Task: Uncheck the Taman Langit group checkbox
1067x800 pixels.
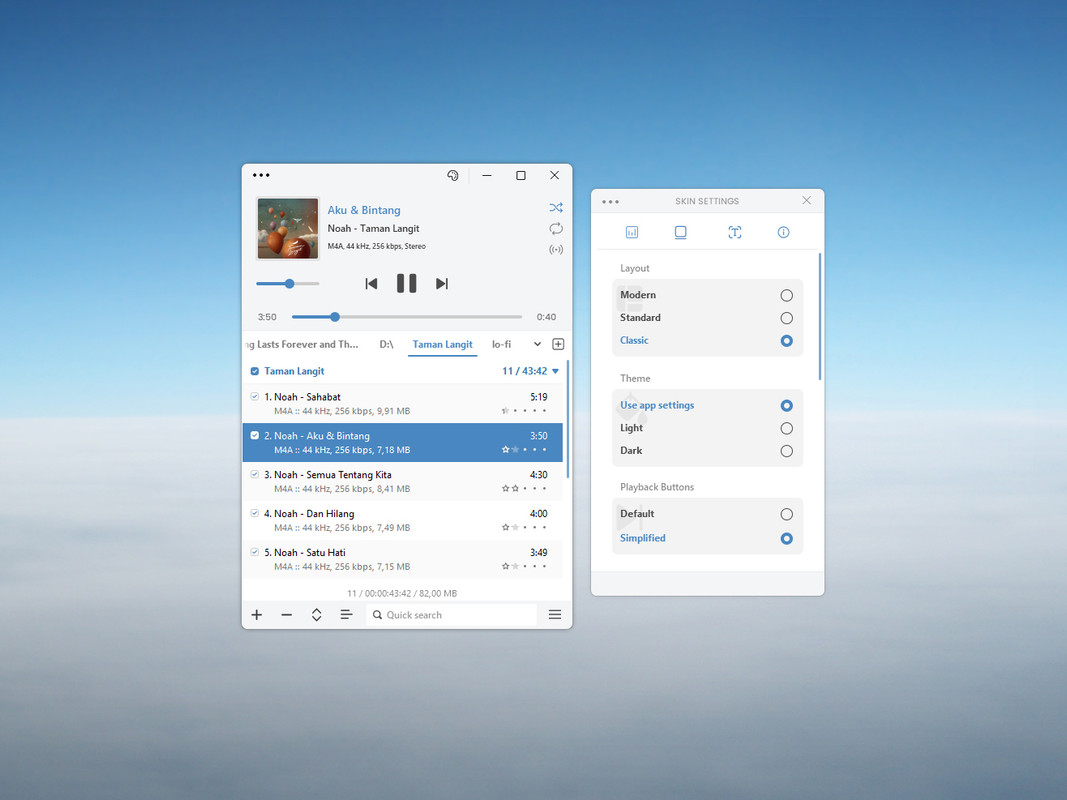Action: [255, 371]
